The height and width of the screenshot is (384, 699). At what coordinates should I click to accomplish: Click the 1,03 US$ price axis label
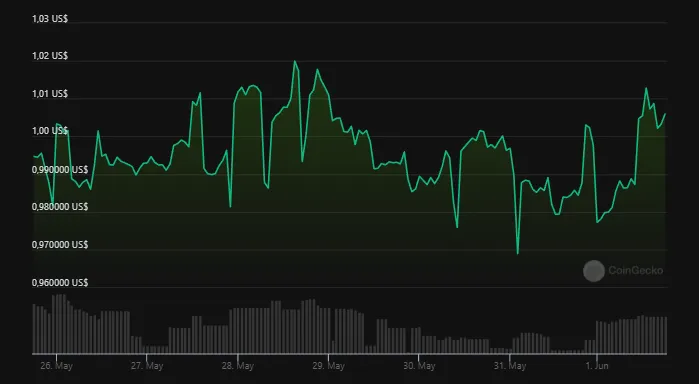coord(50,19)
